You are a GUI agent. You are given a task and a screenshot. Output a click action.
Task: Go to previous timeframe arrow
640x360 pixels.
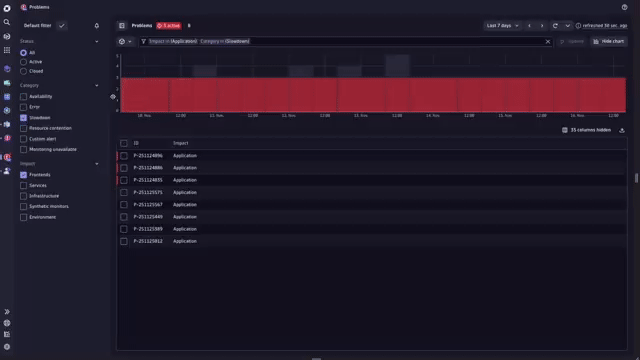(529, 26)
